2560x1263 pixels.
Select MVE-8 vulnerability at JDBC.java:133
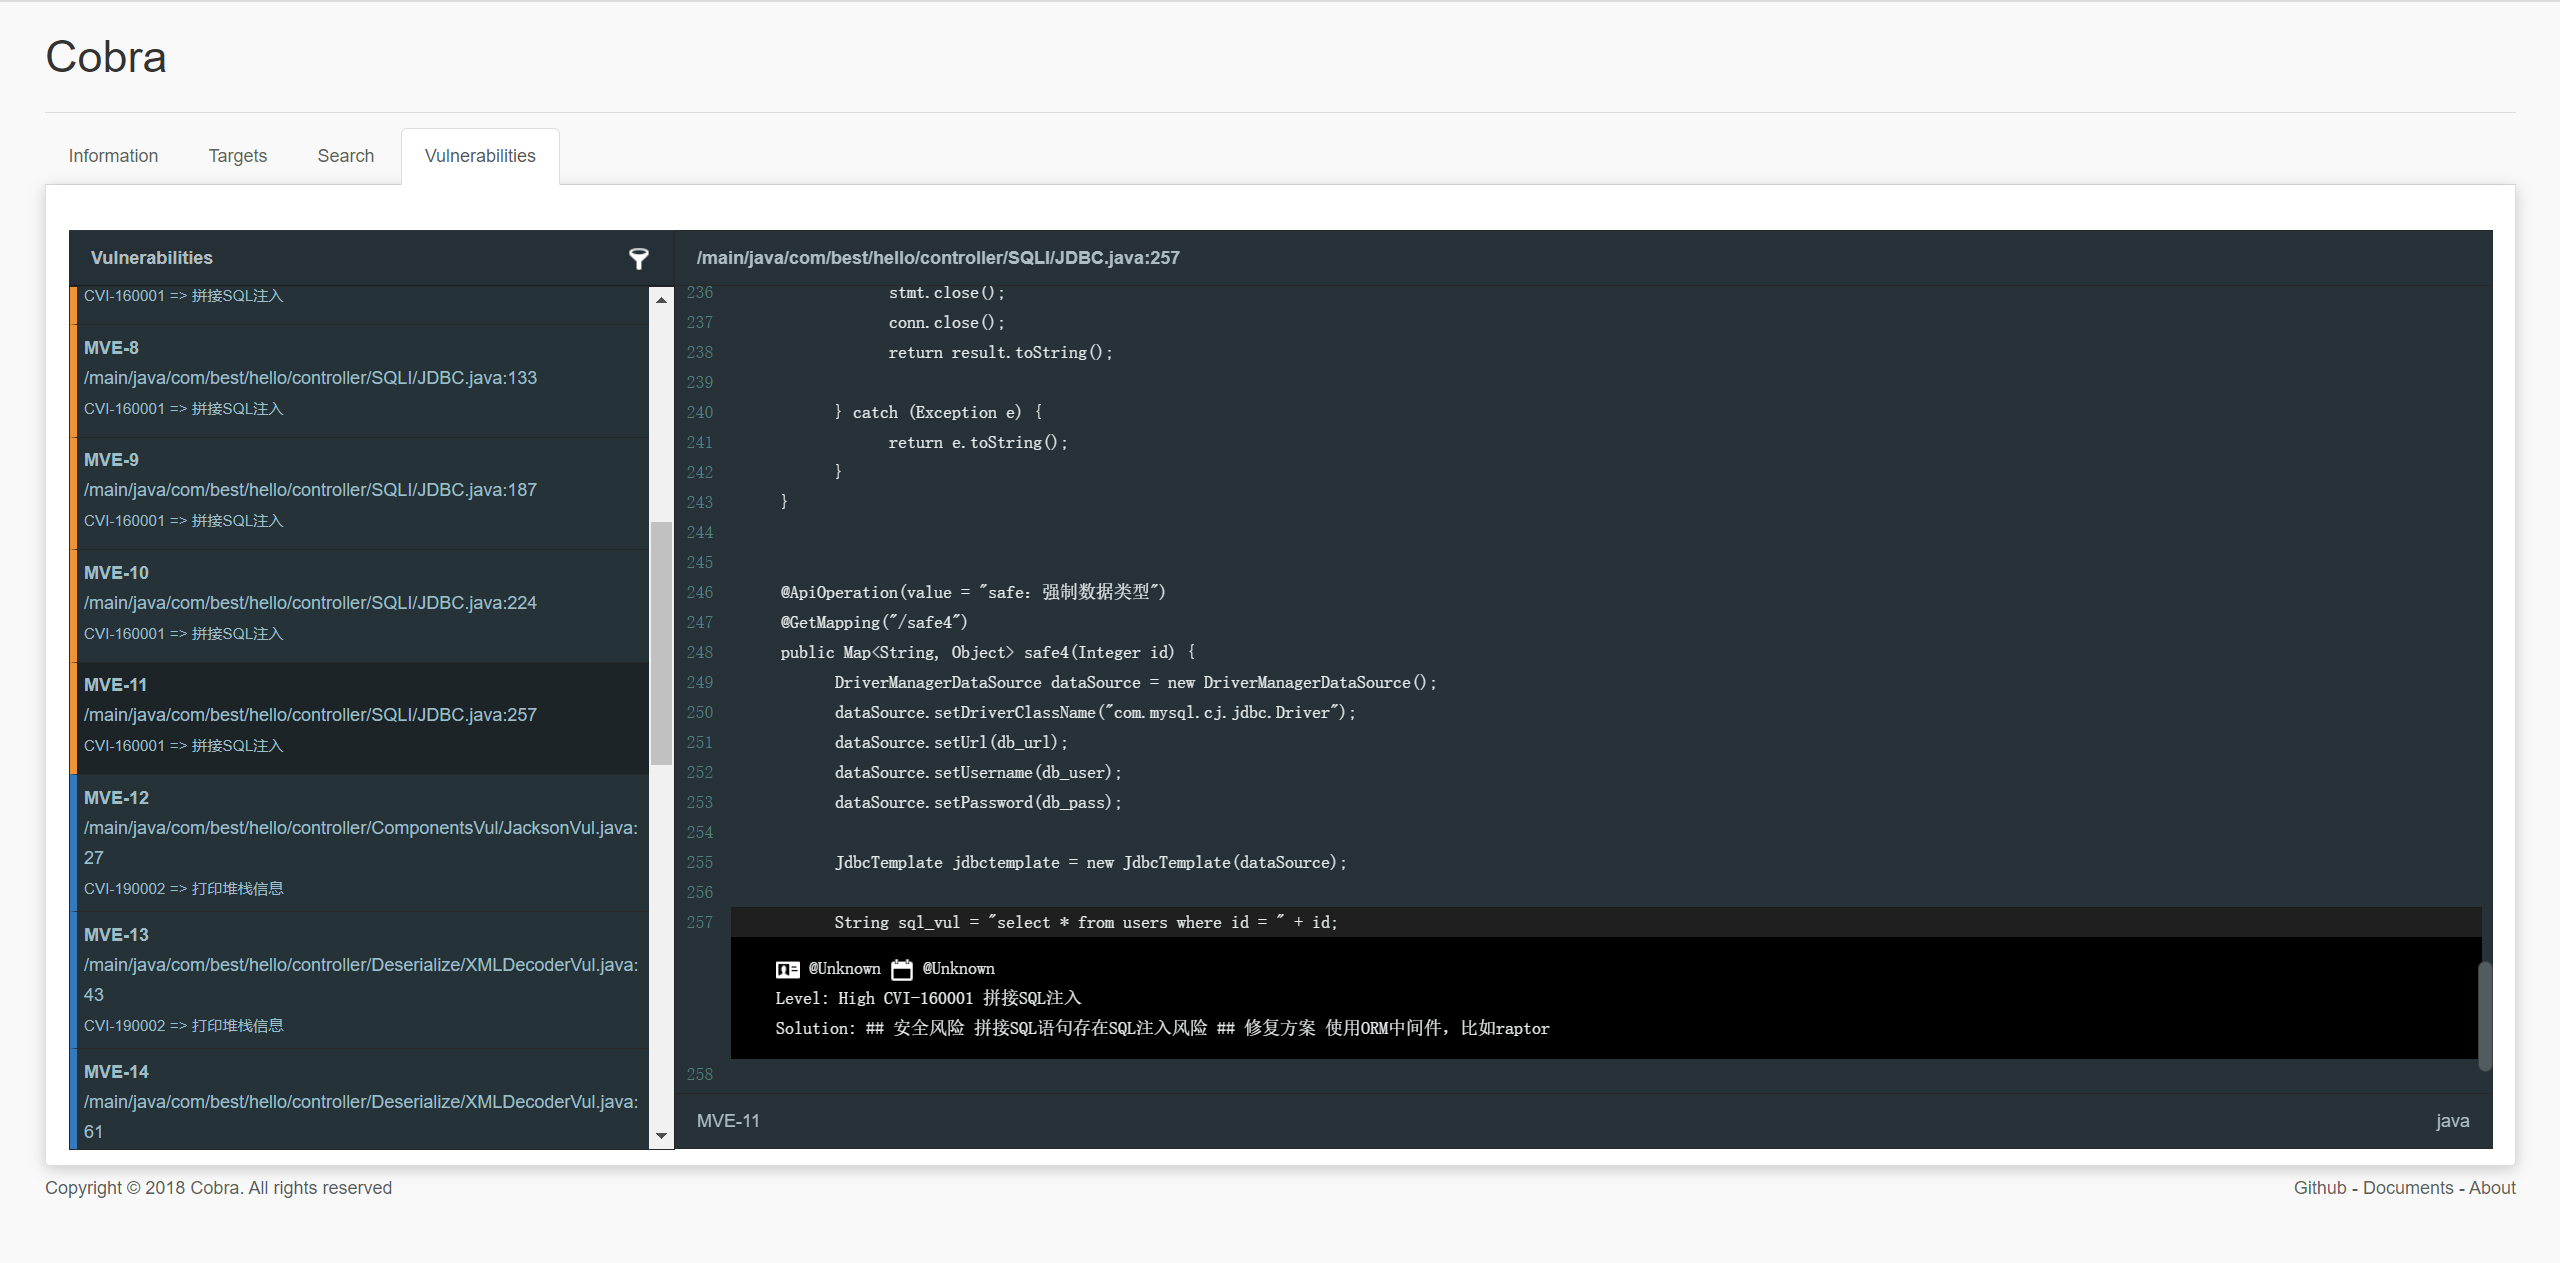310,378
